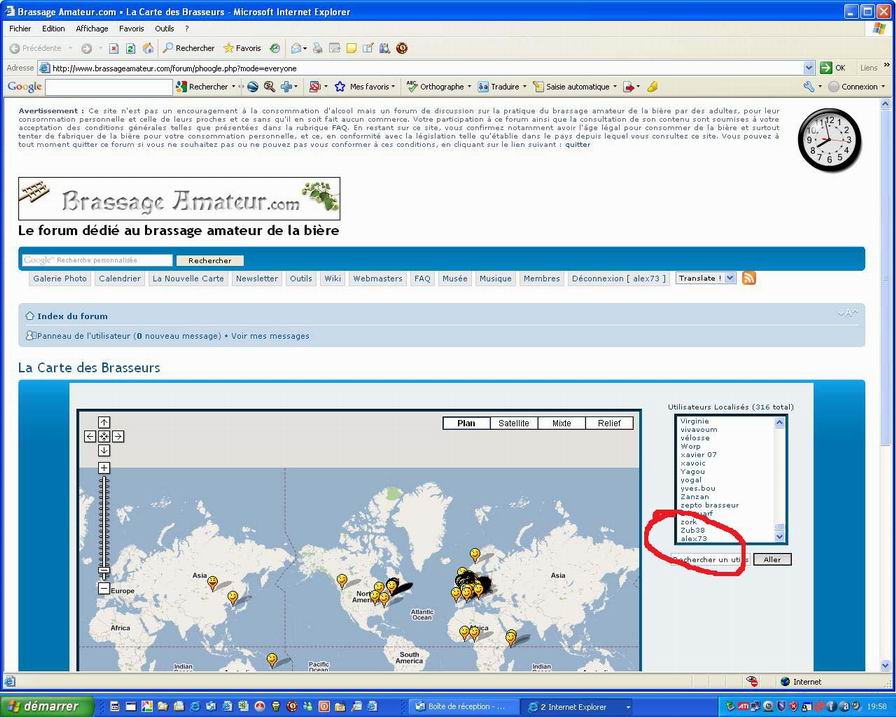896x717 pixels.
Task: Click the Index du forum link
Action: point(72,316)
